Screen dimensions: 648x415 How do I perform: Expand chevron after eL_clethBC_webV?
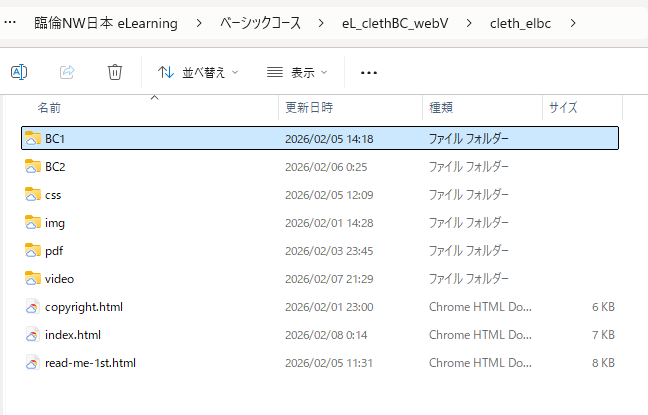coord(469,24)
